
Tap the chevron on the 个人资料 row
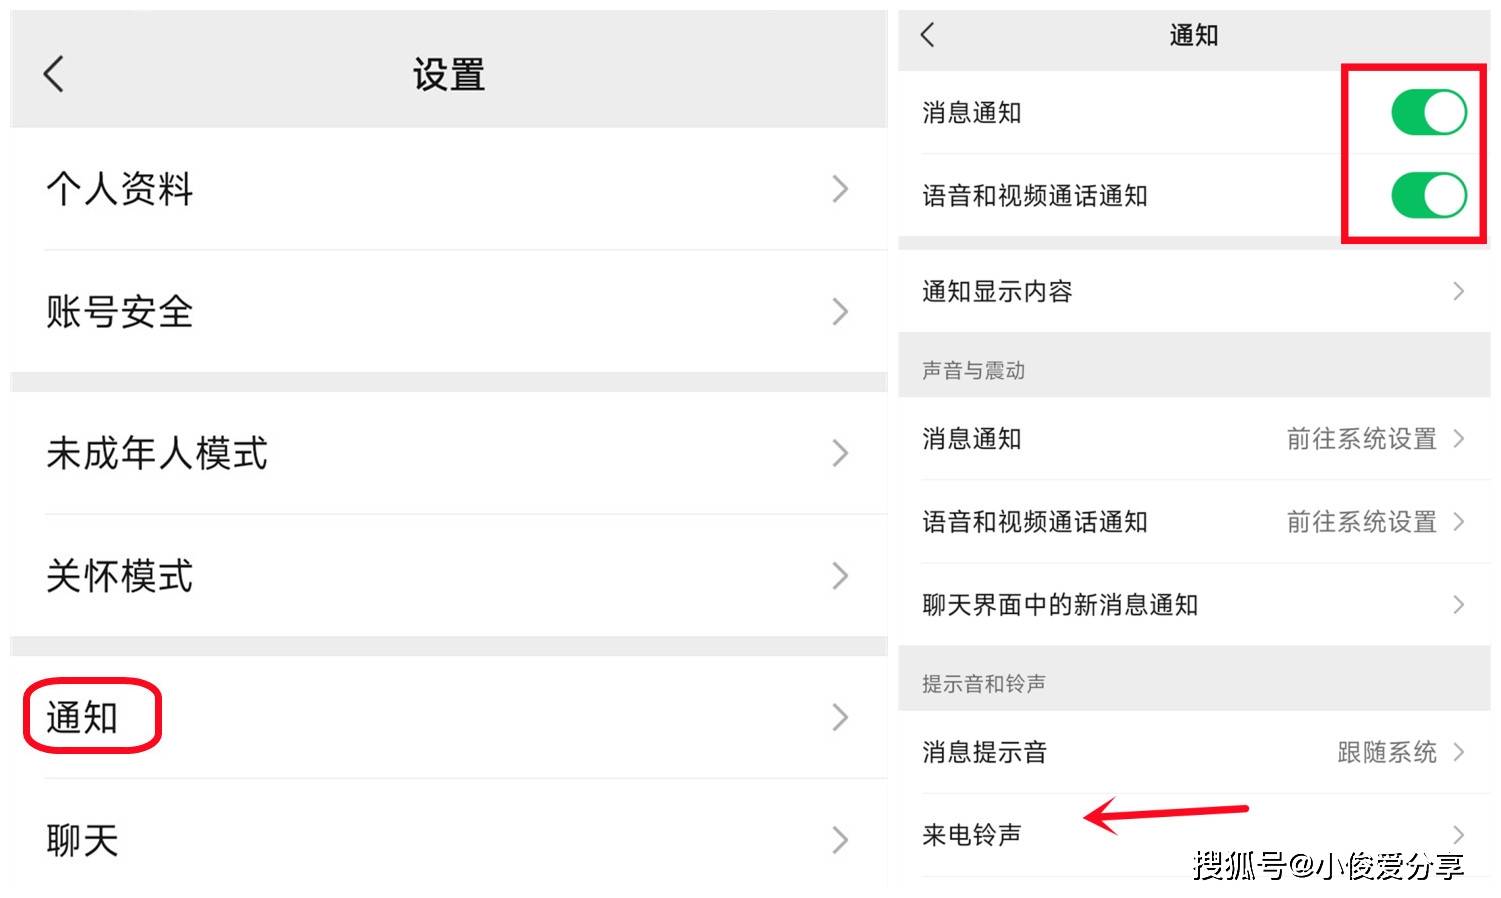click(840, 189)
